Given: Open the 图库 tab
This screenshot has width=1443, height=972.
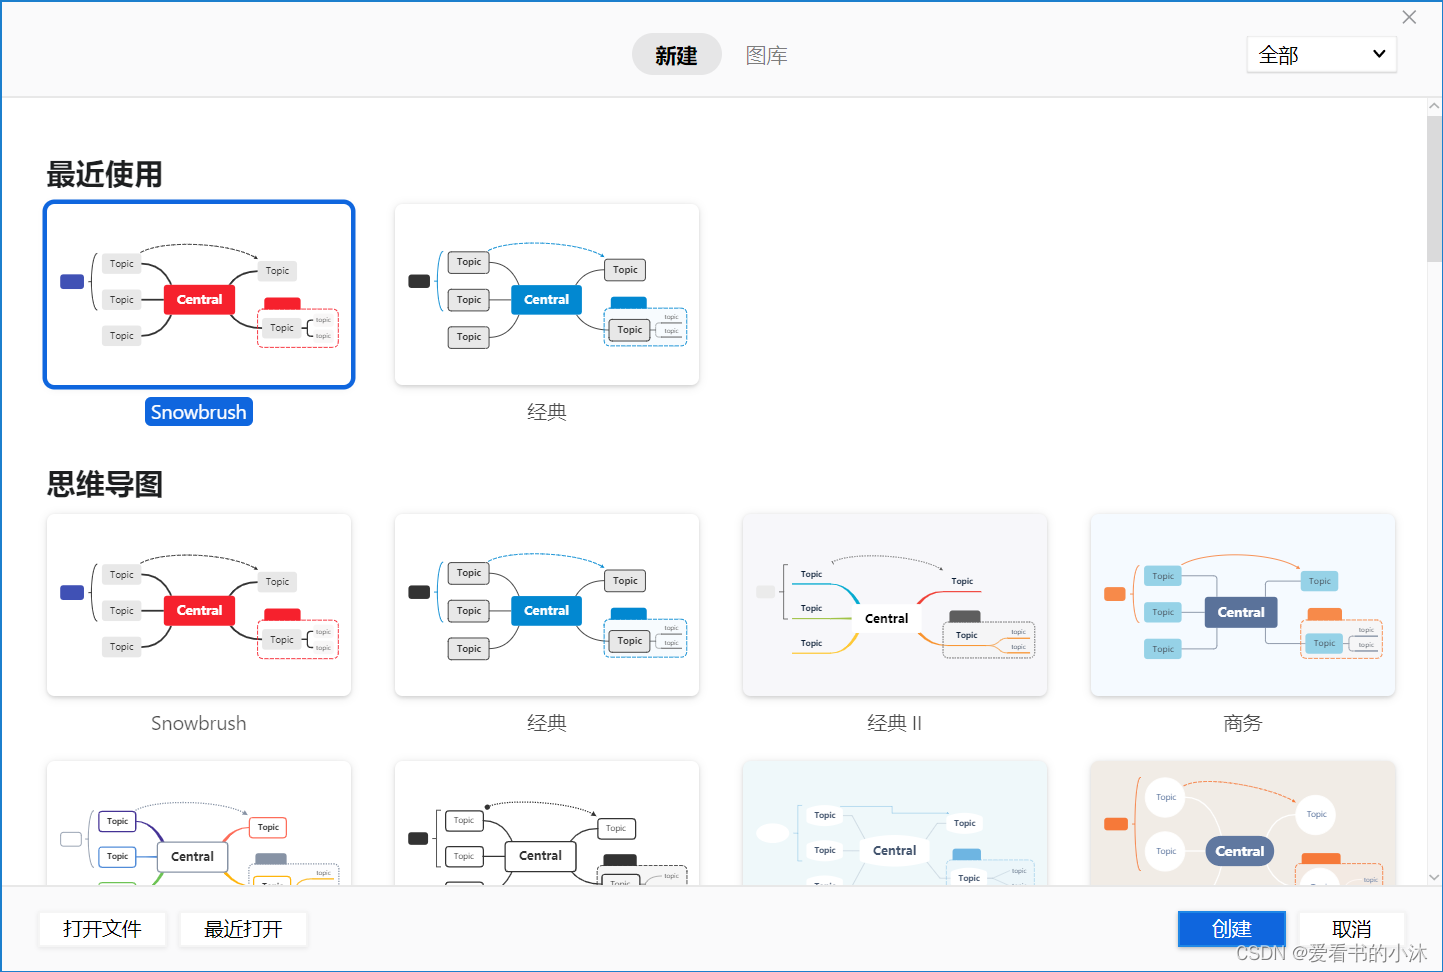Looking at the screenshot, I should [x=767, y=55].
